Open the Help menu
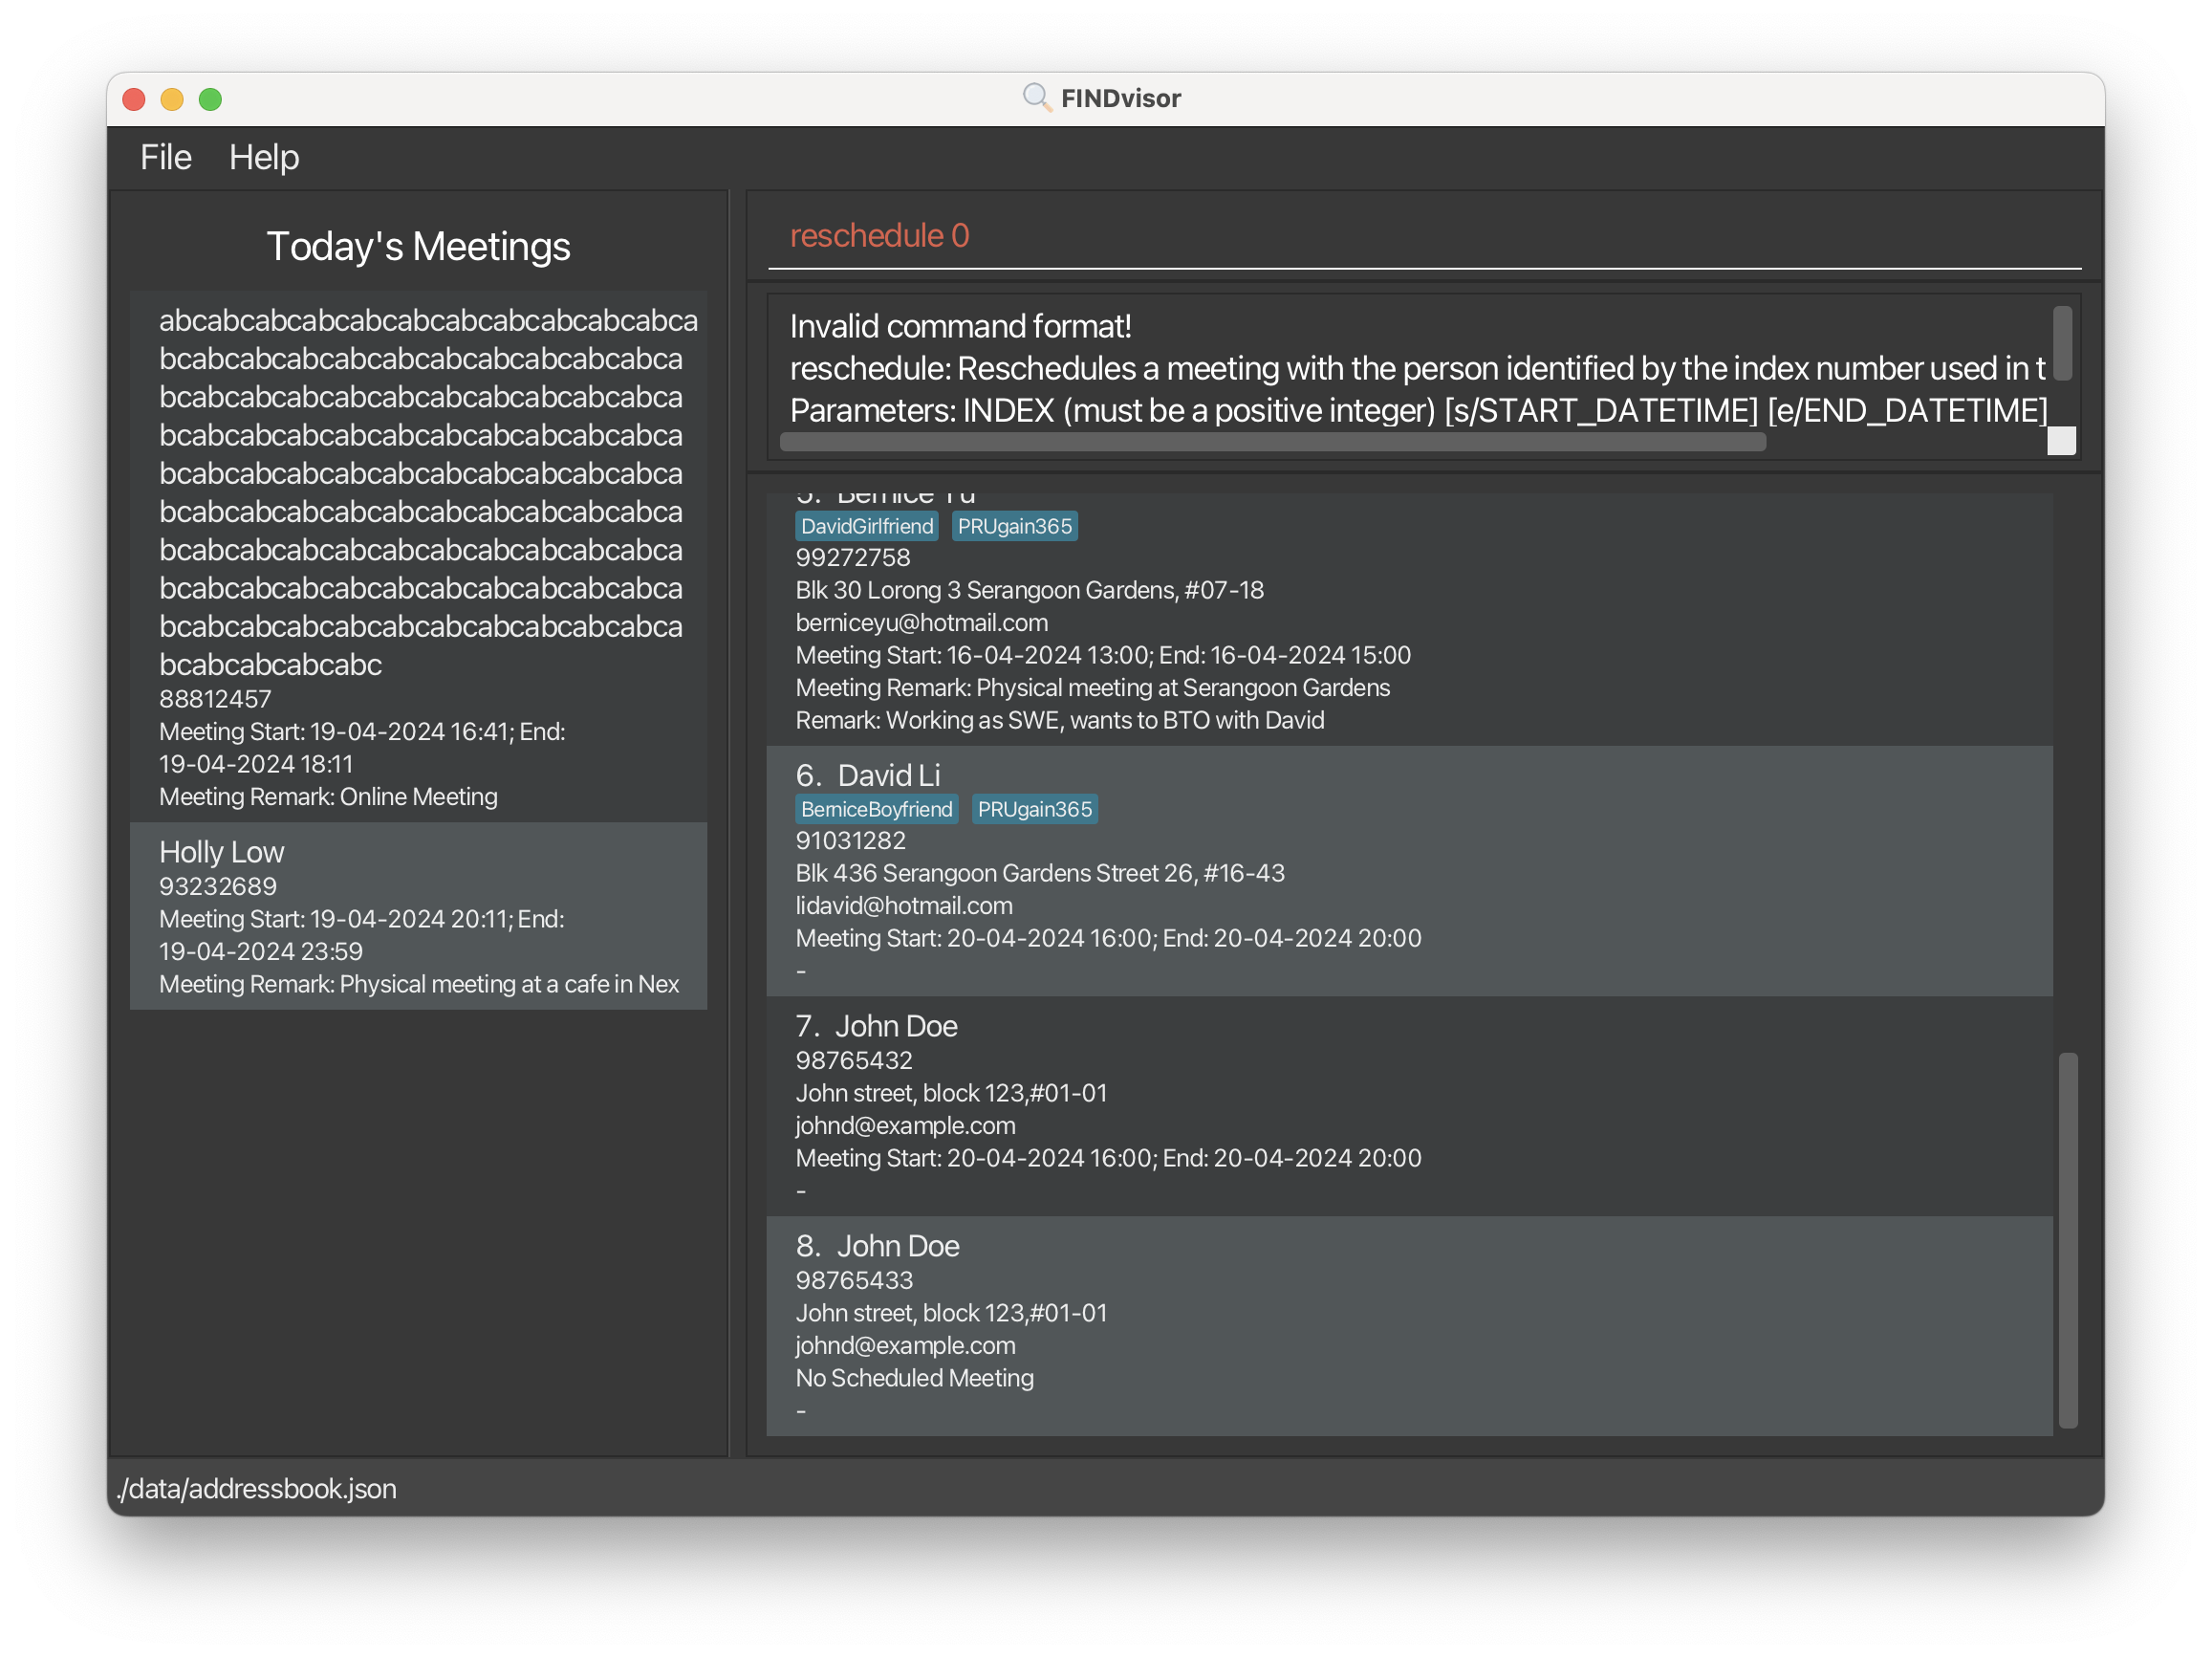The width and height of the screenshot is (2212, 1658). point(263,157)
